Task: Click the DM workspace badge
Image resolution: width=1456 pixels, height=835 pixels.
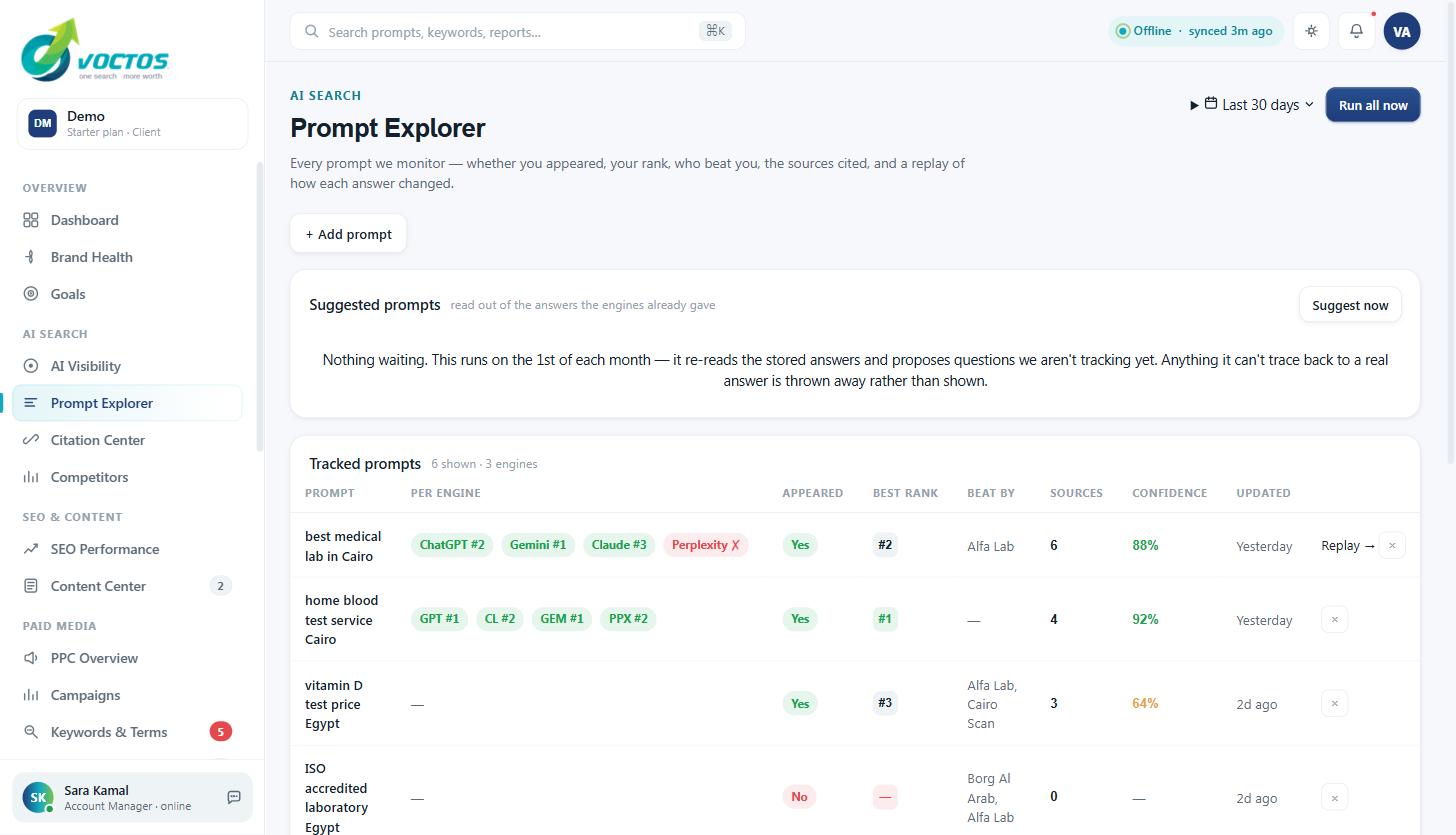Action: (x=42, y=124)
